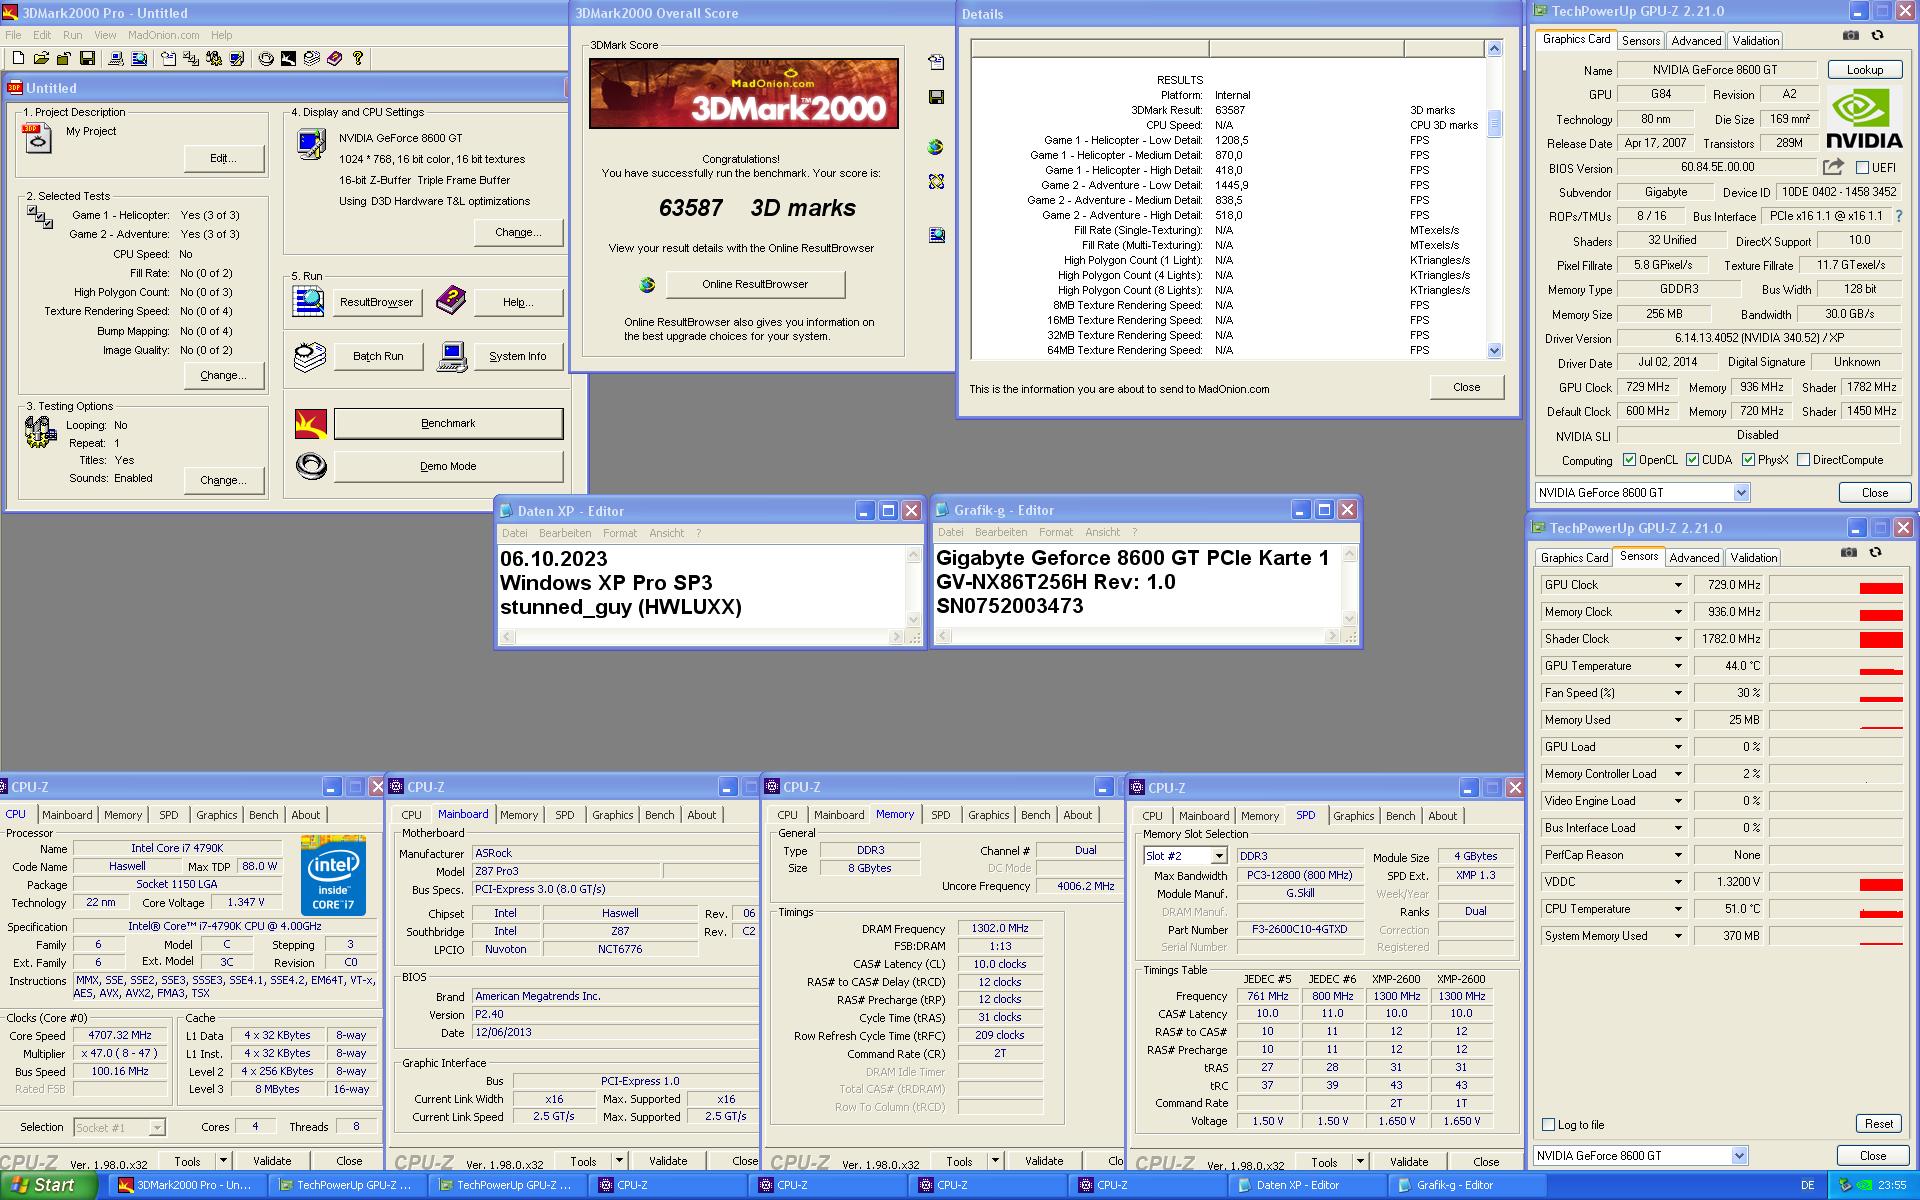Switch to Daten XP - Editor taskbar item
The width and height of the screenshot is (1920, 1200).
click(x=1307, y=1185)
